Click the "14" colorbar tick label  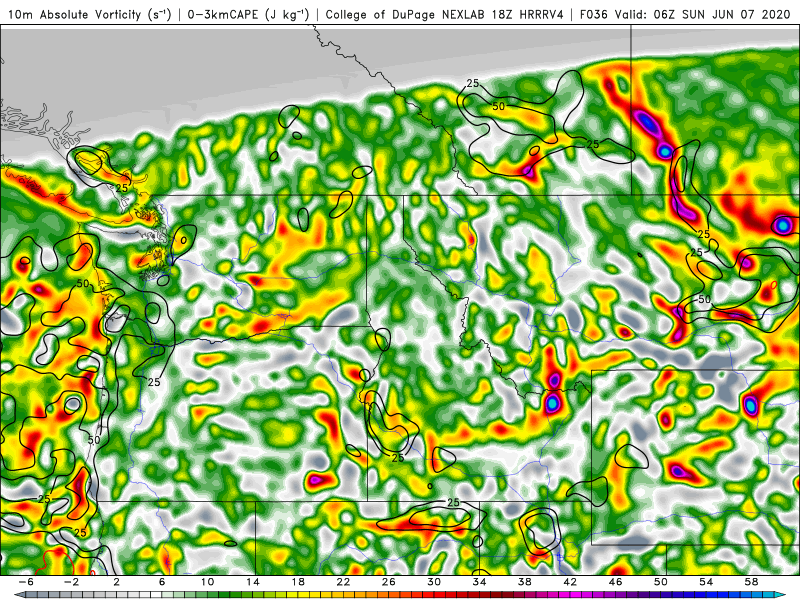pos(253,582)
